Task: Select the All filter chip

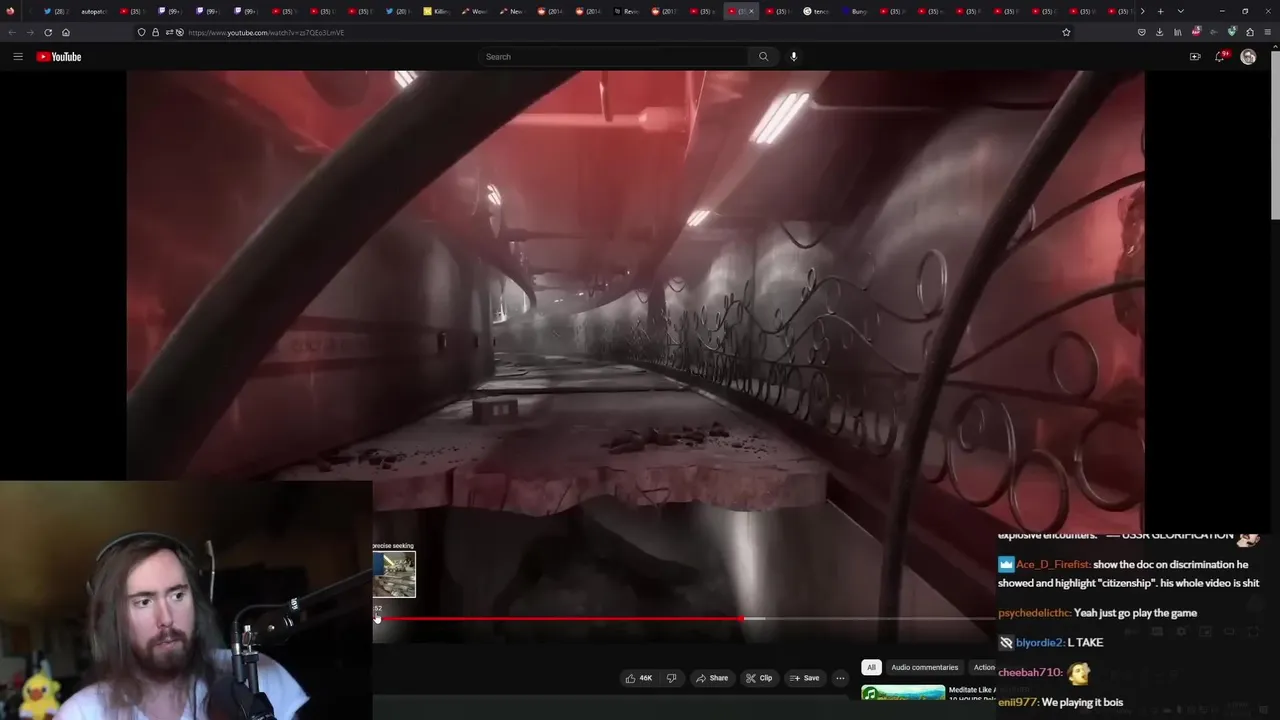Action: click(x=871, y=667)
